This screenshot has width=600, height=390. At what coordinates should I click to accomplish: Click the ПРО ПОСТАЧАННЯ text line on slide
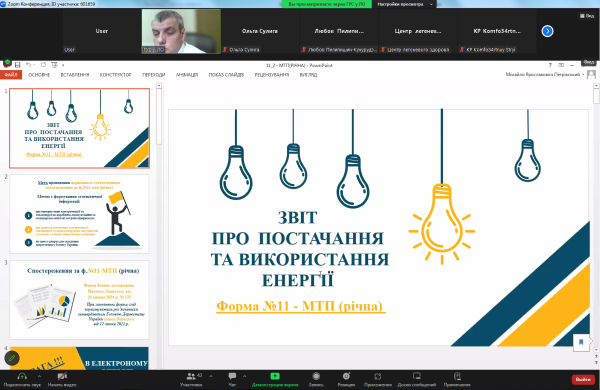tap(298, 238)
